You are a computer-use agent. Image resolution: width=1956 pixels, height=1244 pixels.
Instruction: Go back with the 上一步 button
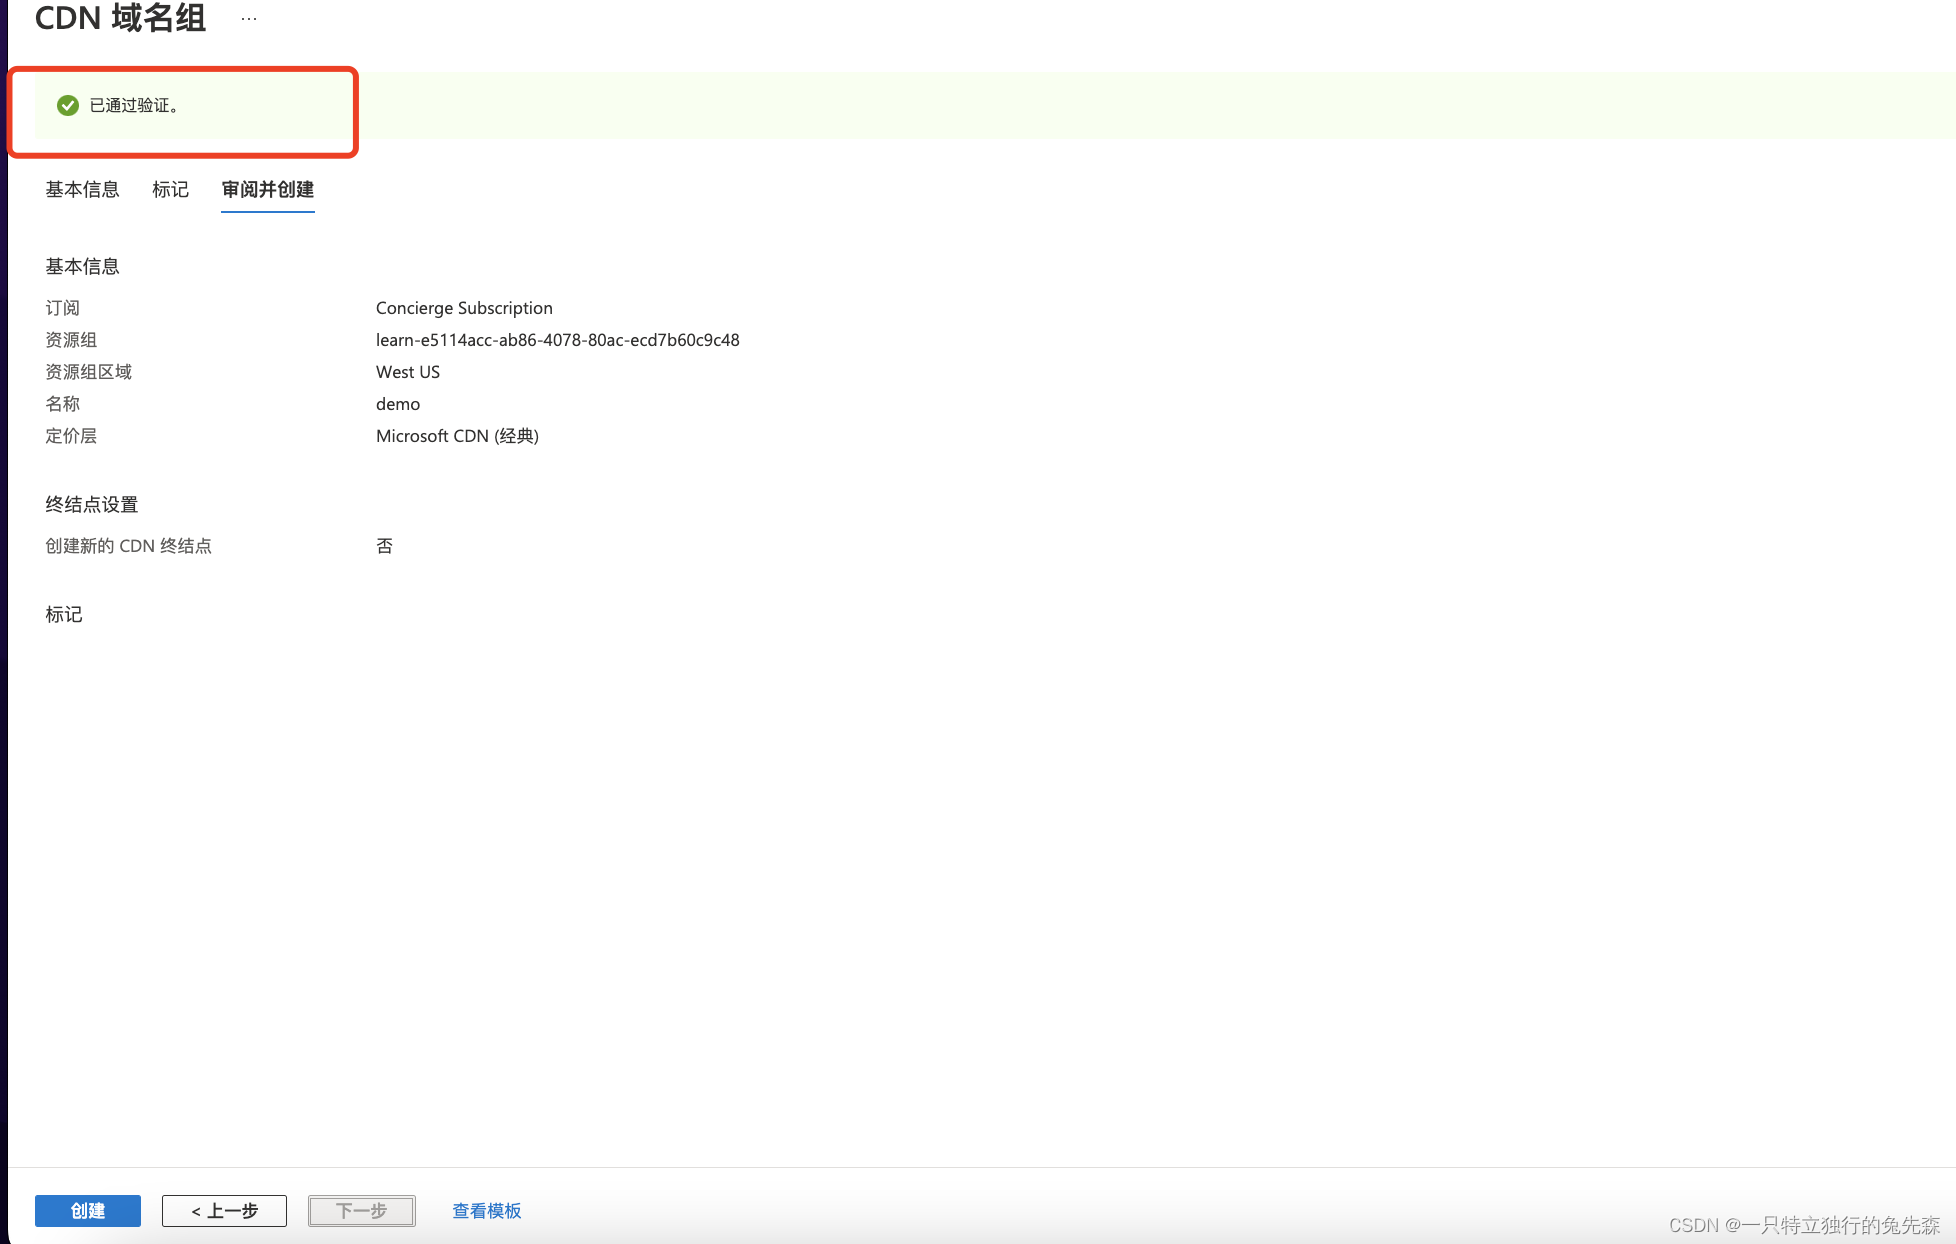click(224, 1210)
